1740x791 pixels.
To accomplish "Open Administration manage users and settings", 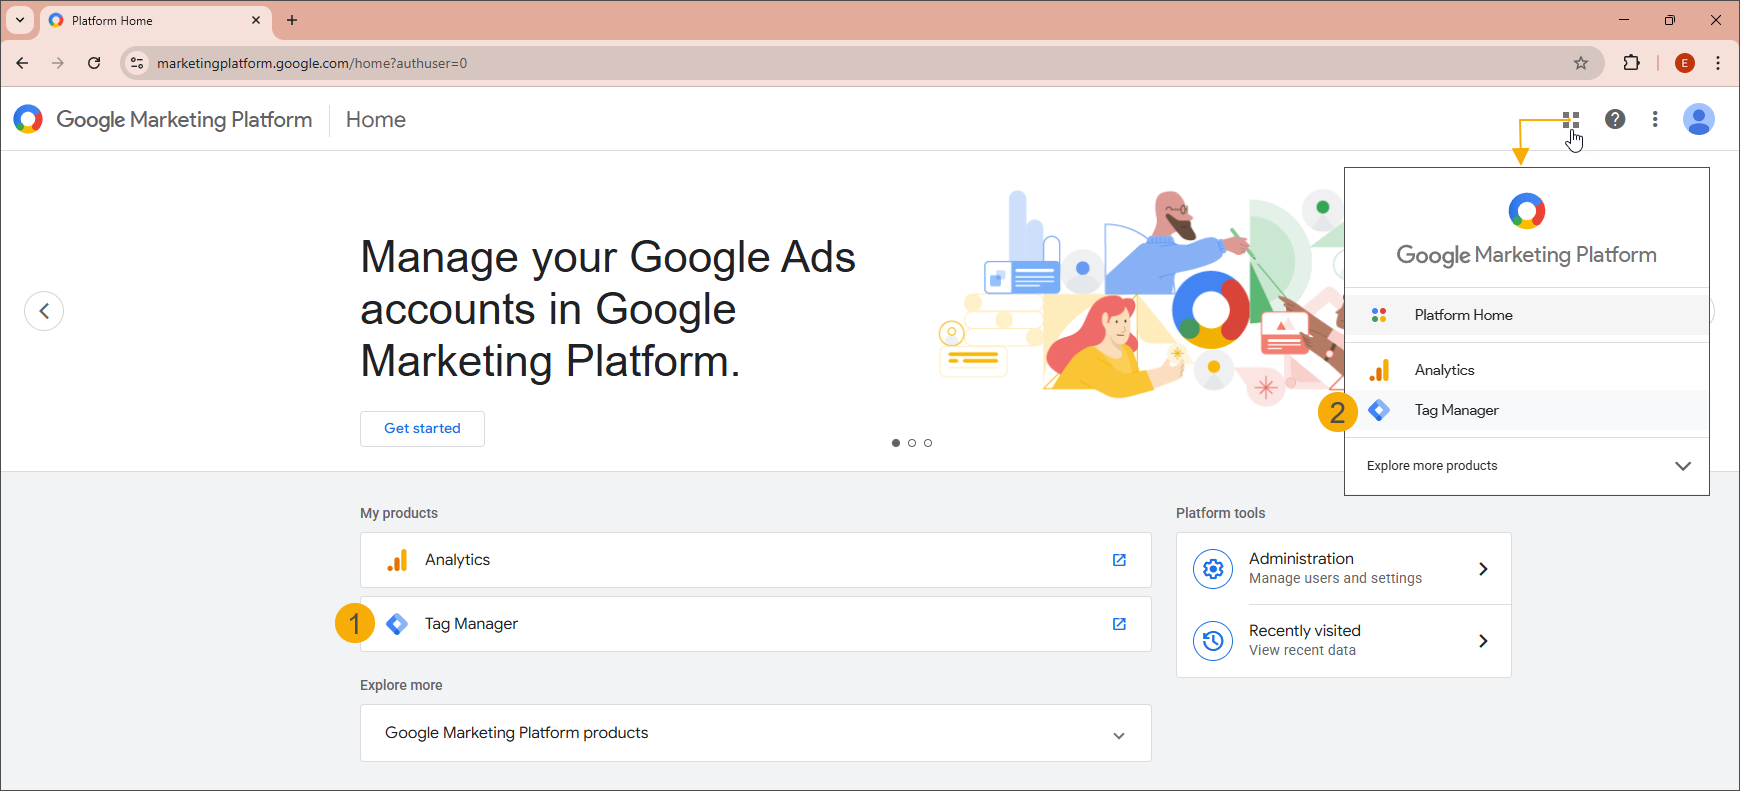I will pyautogui.click(x=1344, y=569).
